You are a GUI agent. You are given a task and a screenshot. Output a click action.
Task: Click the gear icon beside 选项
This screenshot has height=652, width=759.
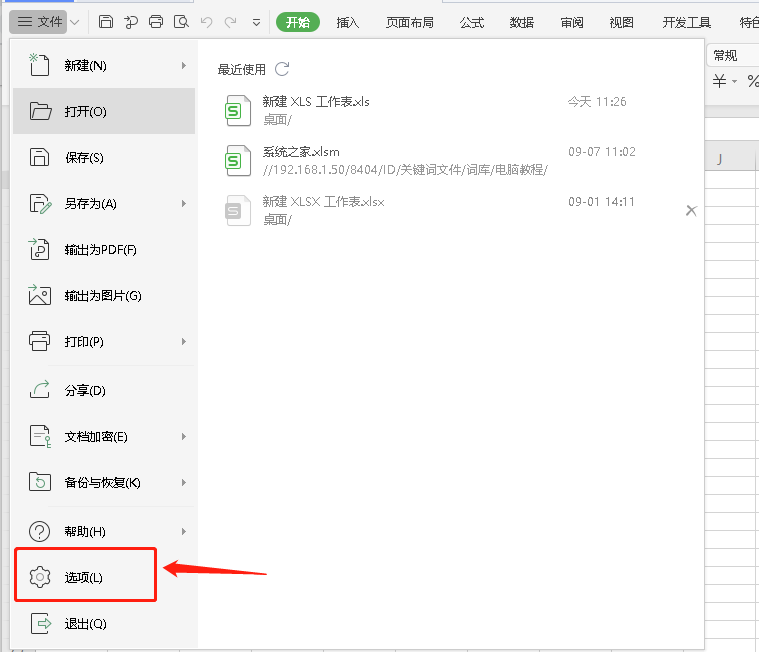[x=40, y=577]
